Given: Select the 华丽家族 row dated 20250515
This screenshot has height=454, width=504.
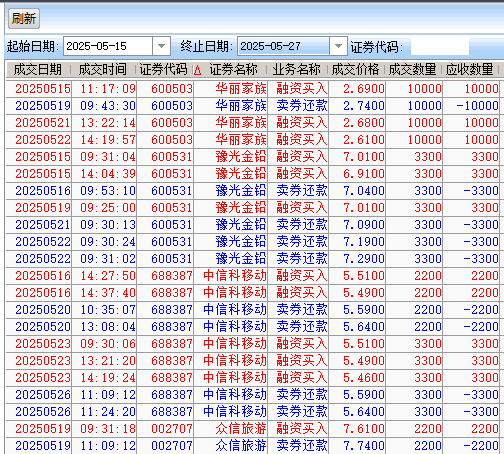Looking at the screenshot, I should click(252, 89).
